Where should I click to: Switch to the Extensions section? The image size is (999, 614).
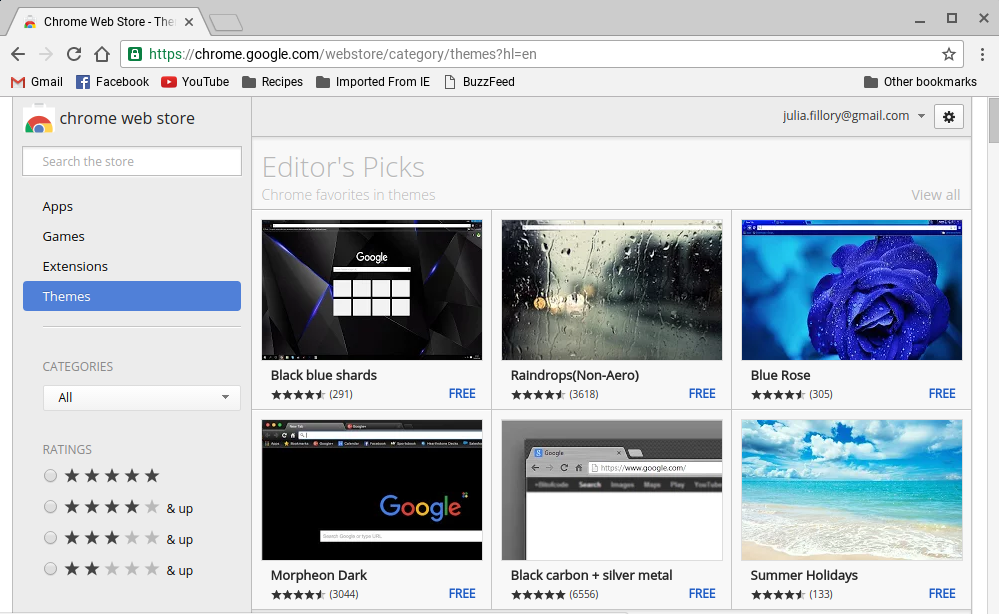tap(77, 266)
